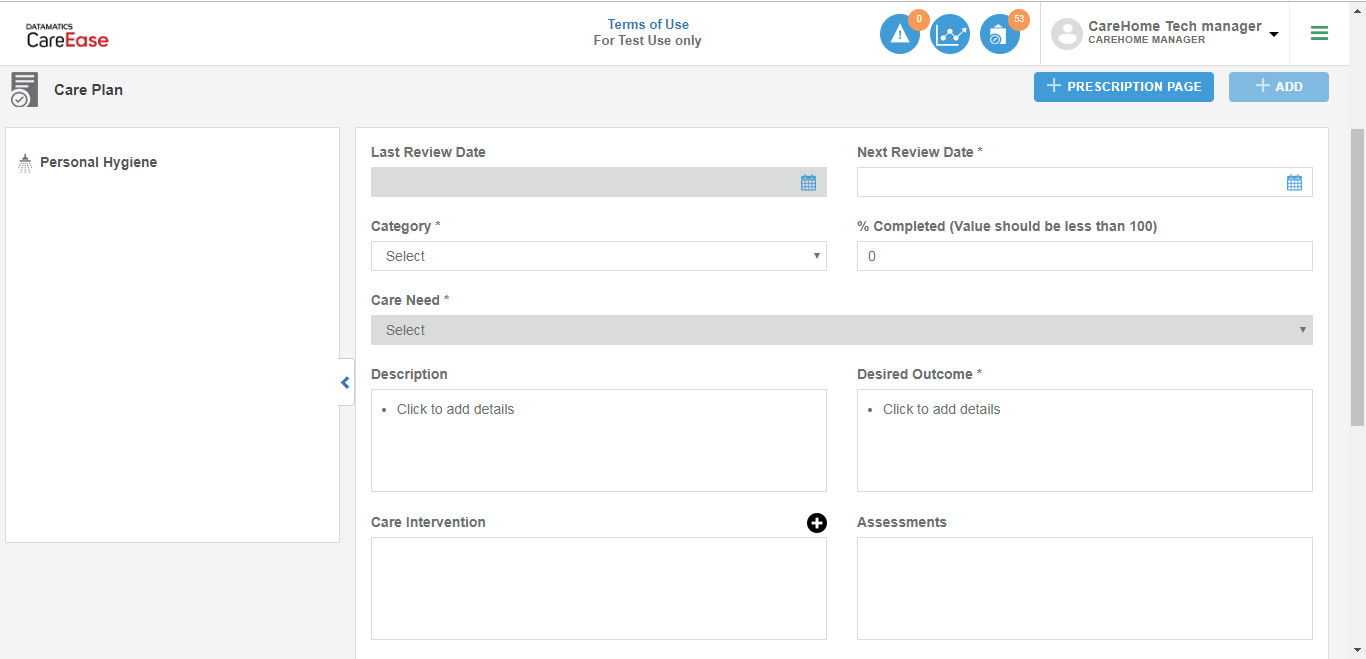Expand the CareHome Tech manager account menu
Screen dimensions: 1366x659
pos(1272,33)
